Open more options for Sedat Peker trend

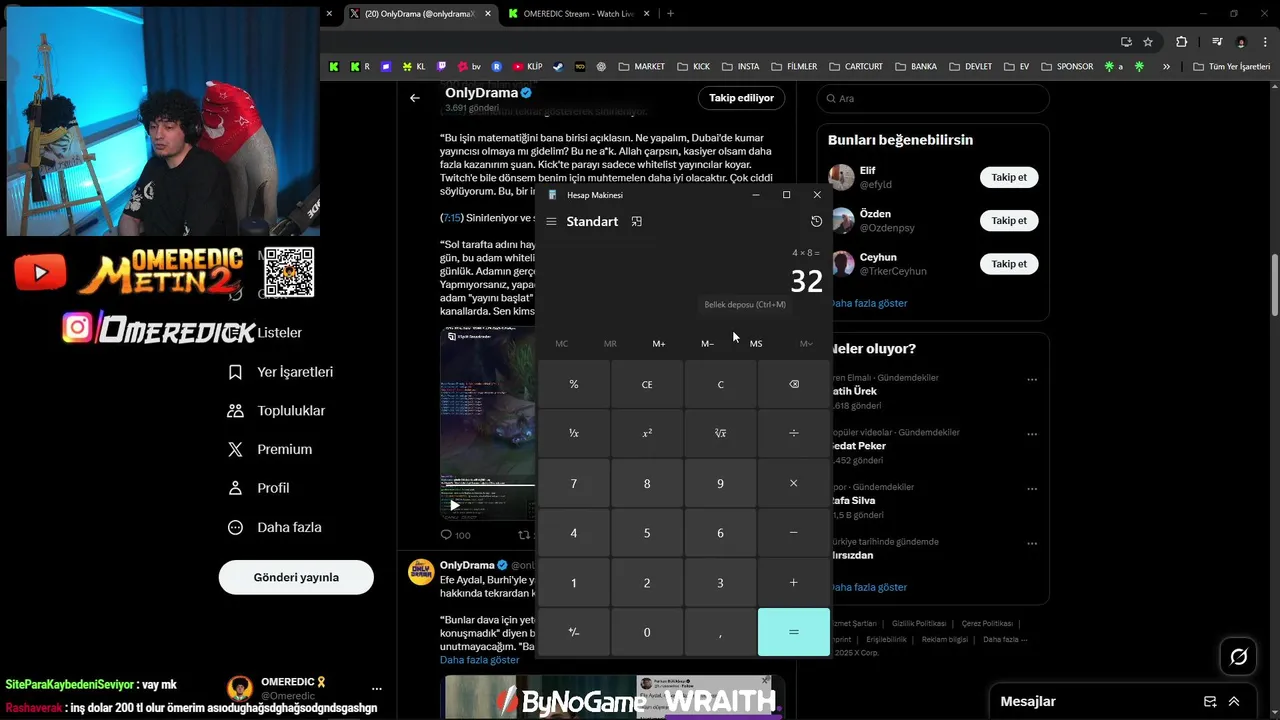(x=1032, y=435)
